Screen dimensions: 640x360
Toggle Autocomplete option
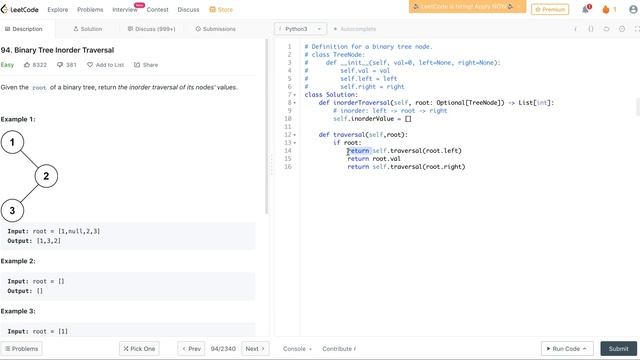click(x=354, y=29)
